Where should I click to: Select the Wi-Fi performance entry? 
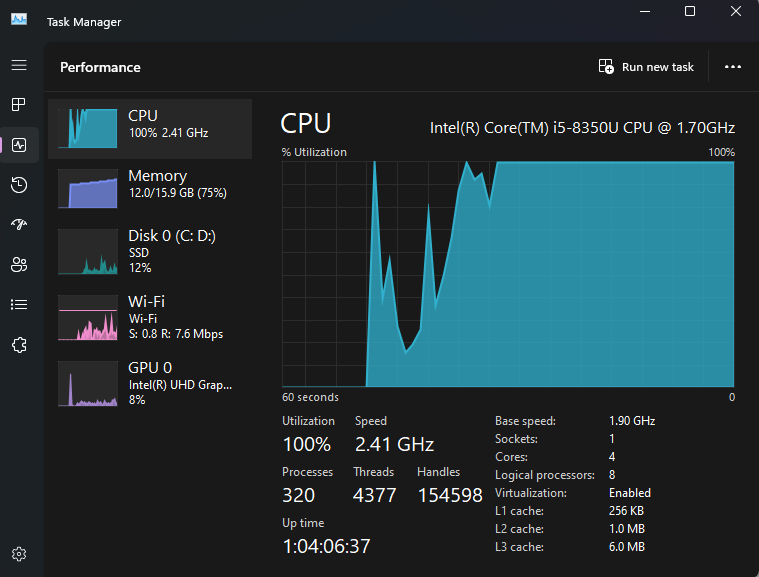click(150, 318)
